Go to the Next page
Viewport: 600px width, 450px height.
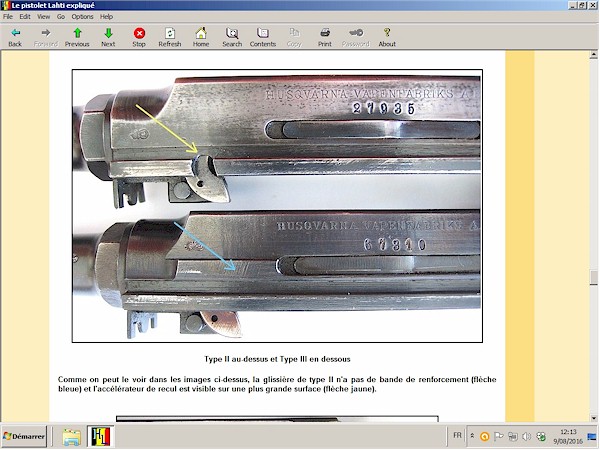click(108, 38)
